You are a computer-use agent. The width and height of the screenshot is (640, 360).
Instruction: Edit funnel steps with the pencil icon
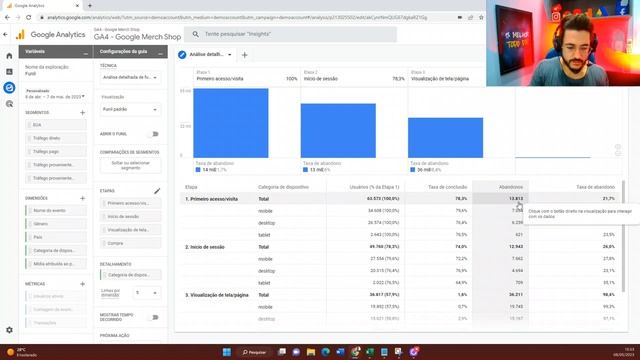click(x=157, y=191)
